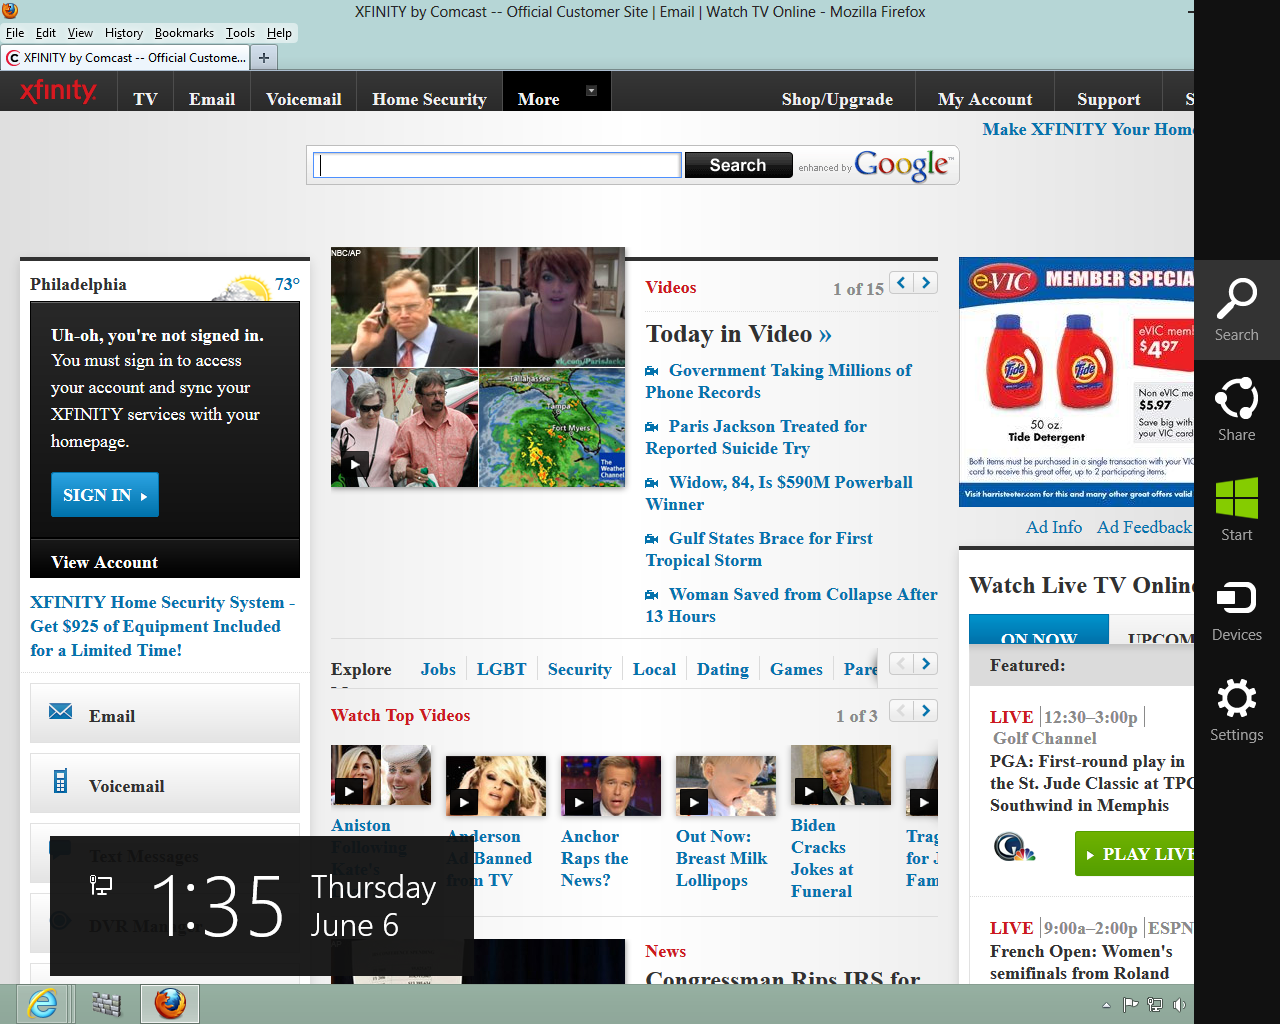This screenshot has height=1024, width=1280.
Task: Open Gulf States Brace for First Tropical Storm
Action: coord(770,539)
